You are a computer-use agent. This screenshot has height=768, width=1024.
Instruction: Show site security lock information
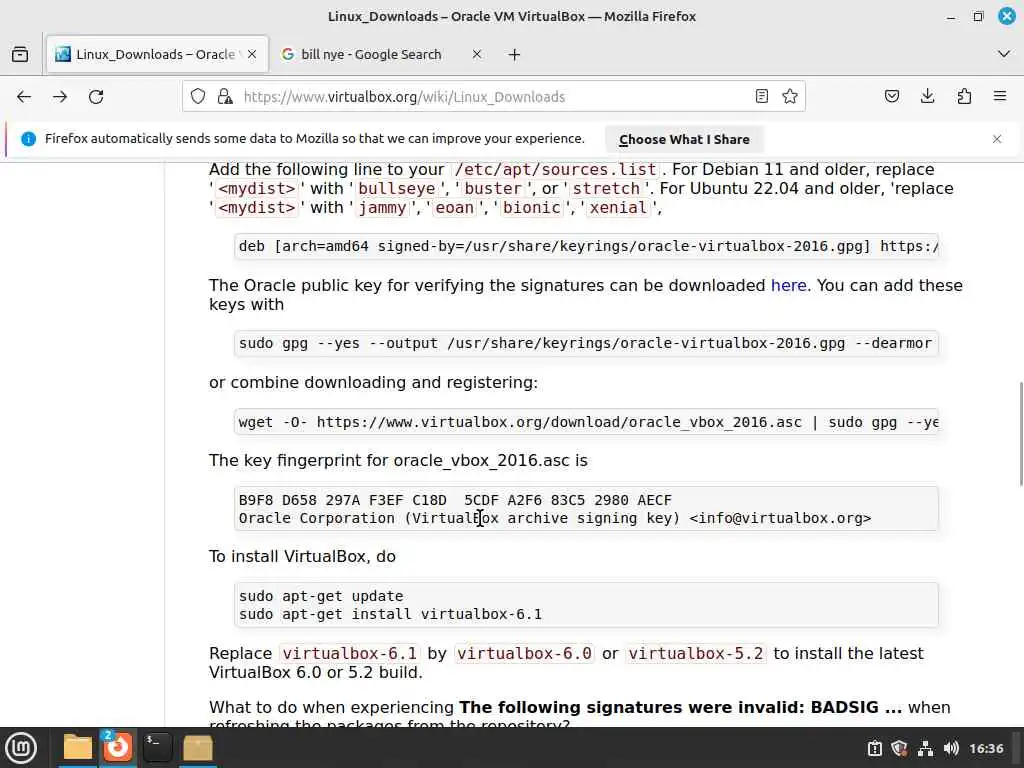pyautogui.click(x=225, y=97)
